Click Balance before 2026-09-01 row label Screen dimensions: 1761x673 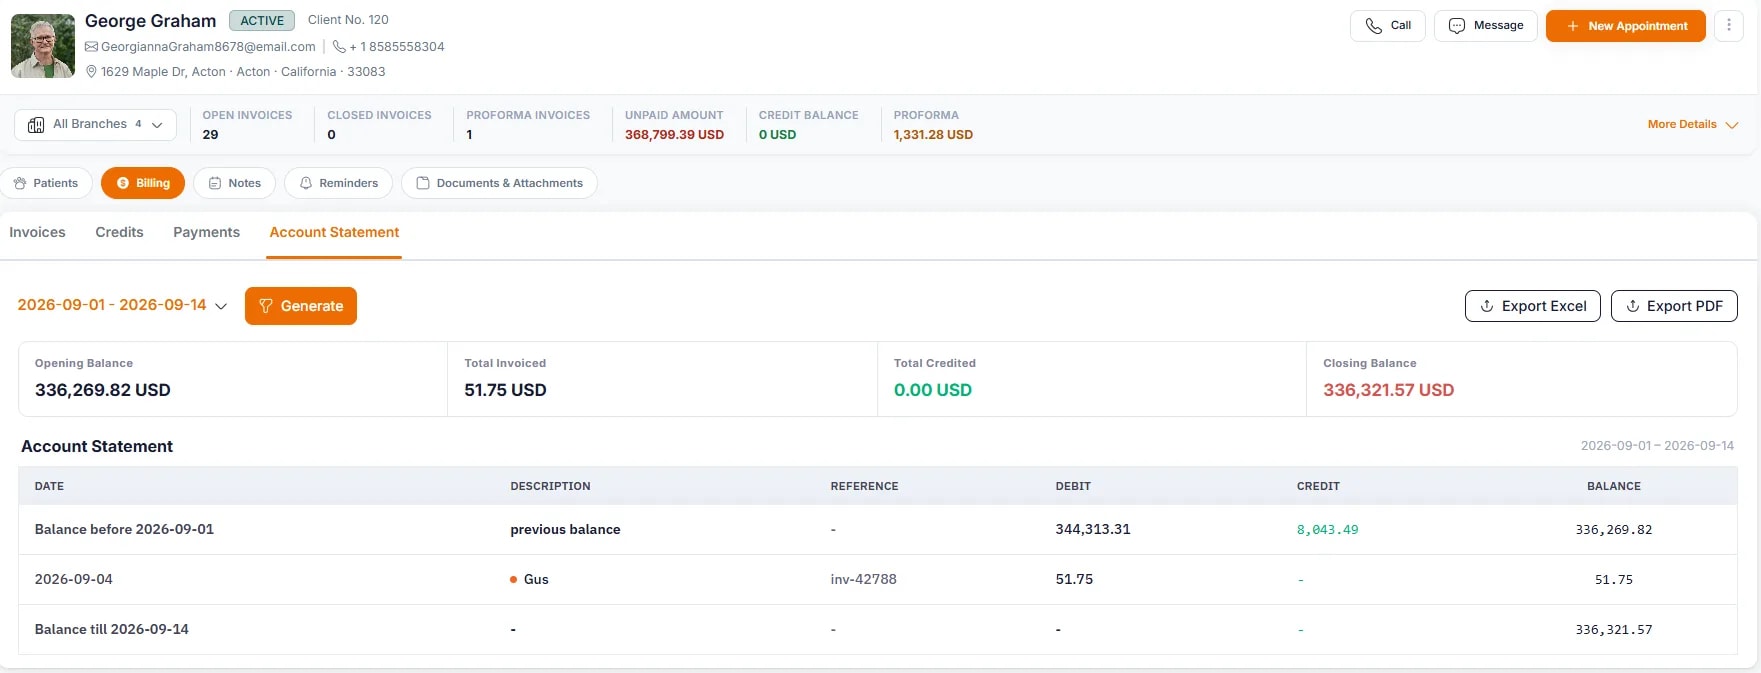tap(124, 529)
